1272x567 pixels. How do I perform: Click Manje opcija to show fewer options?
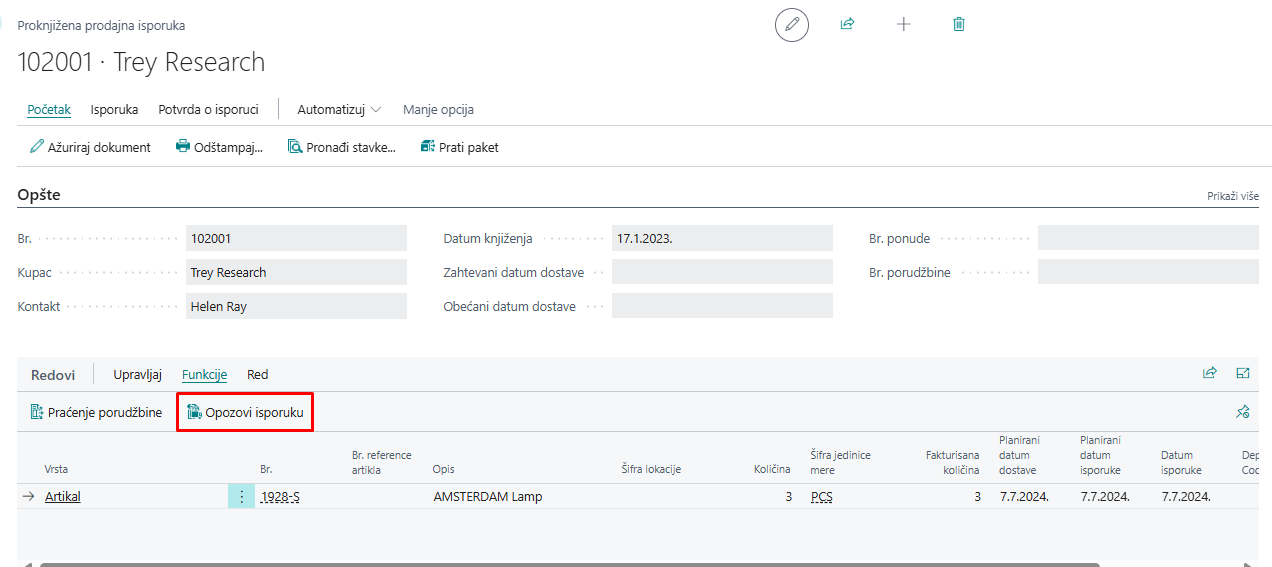[x=438, y=109]
